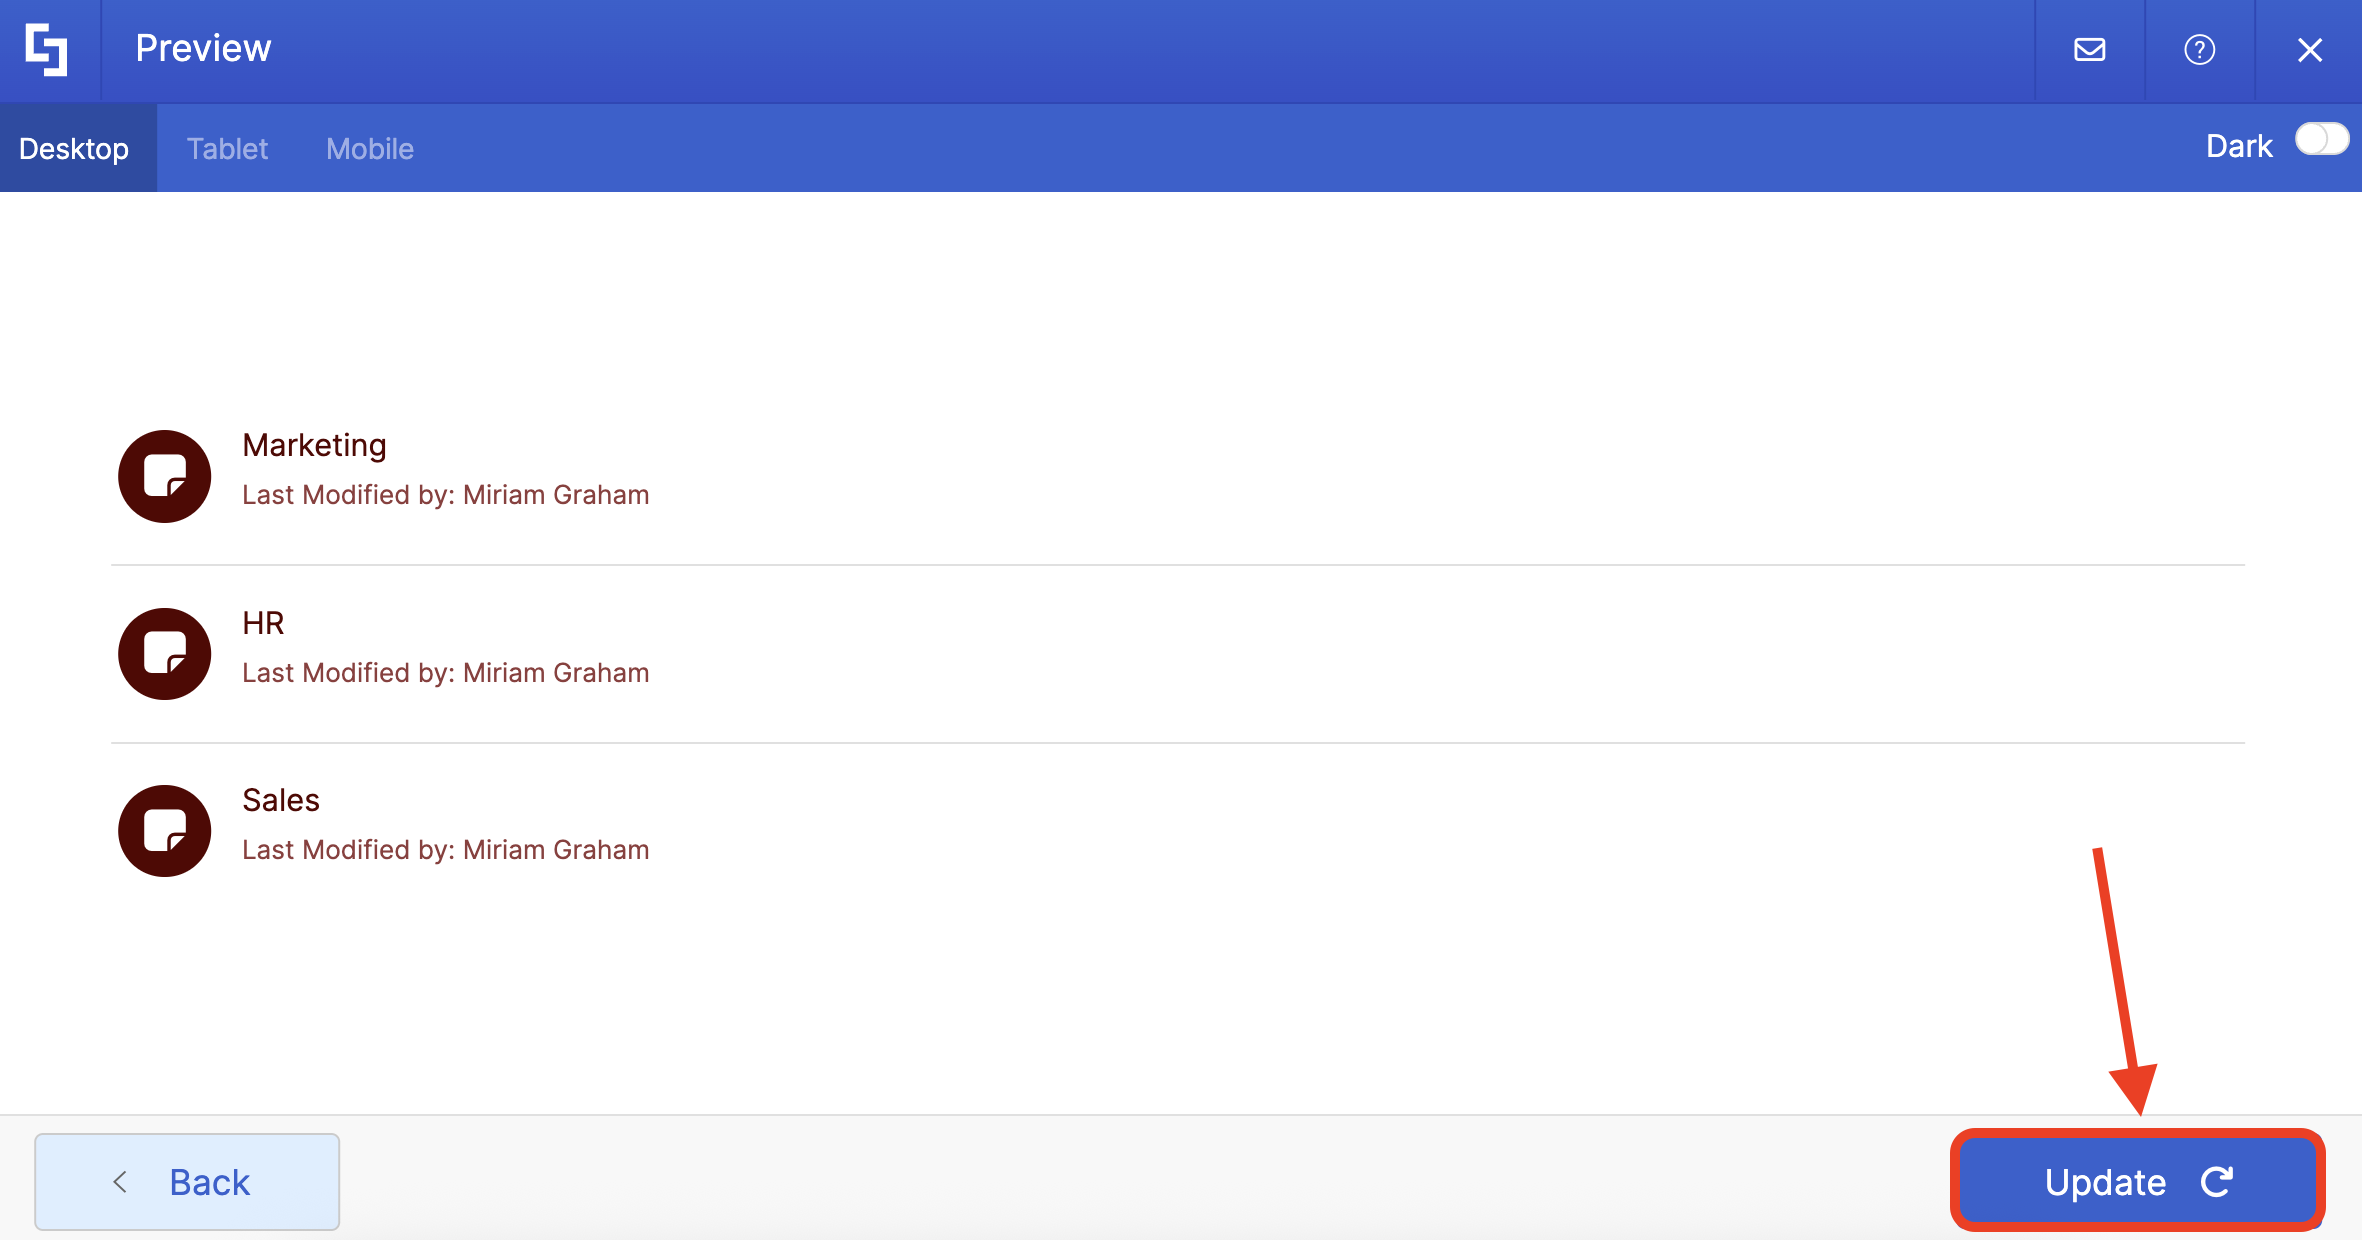
Task: Click the Sales note icon
Action: [x=164, y=831]
